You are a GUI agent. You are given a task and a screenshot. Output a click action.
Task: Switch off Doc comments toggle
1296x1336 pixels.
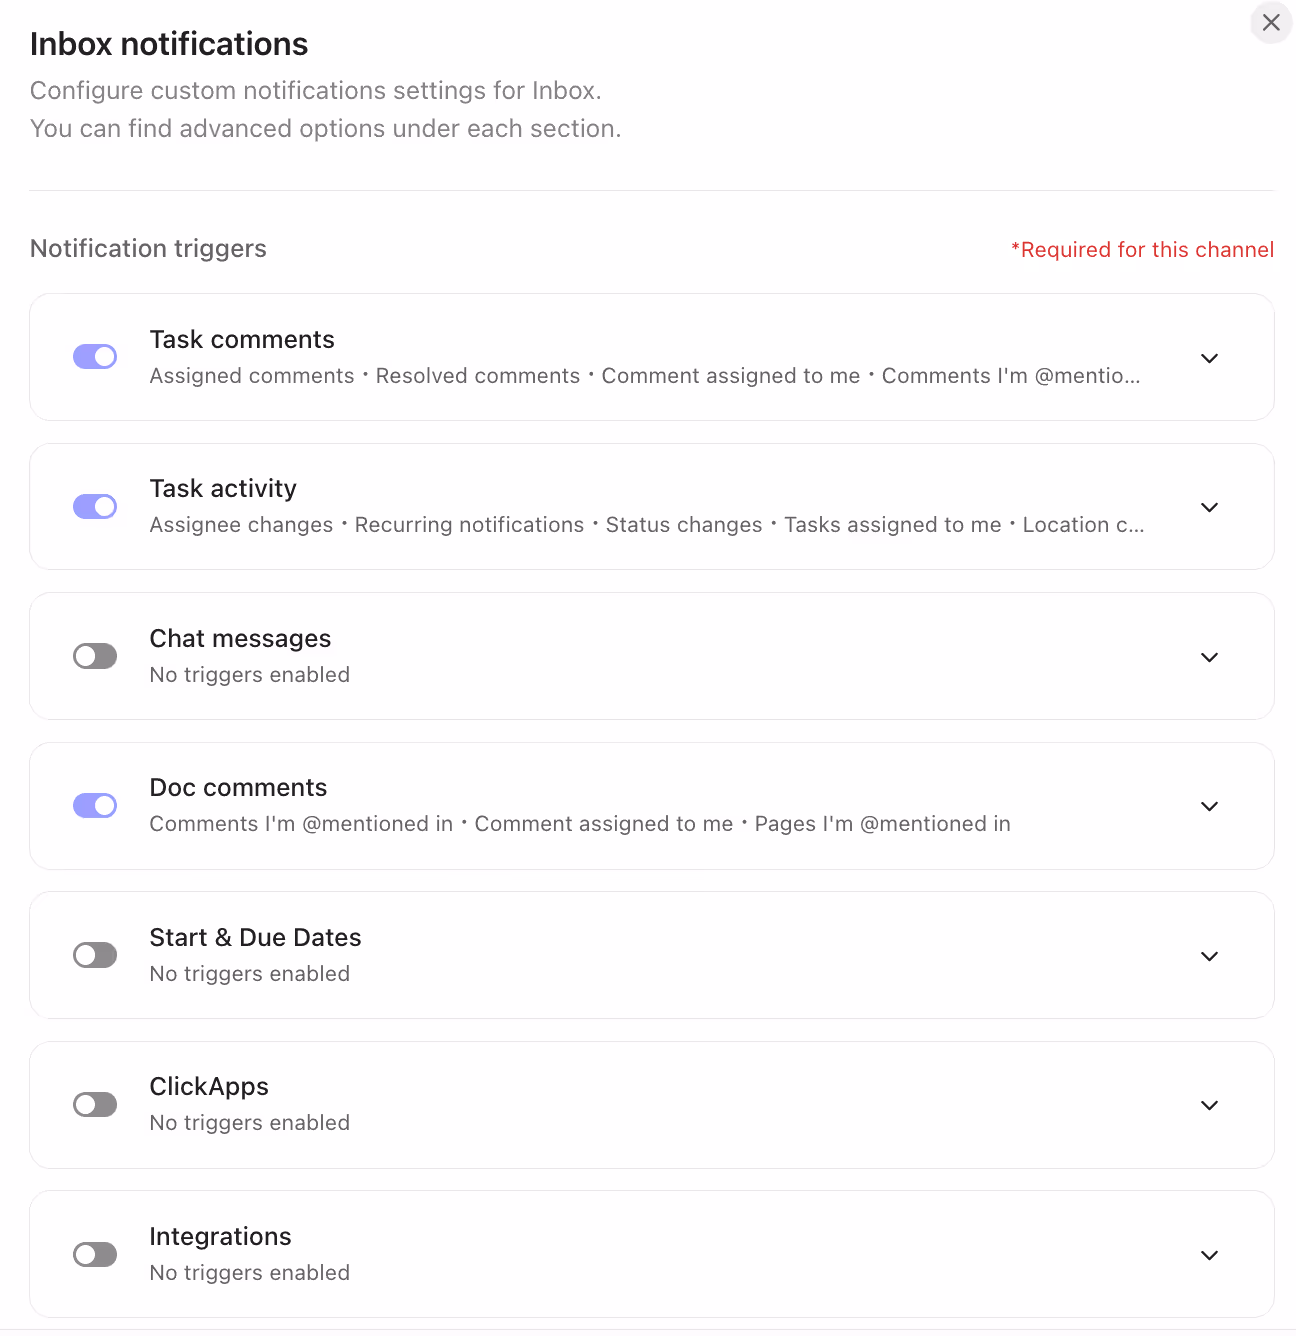pos(95,806)
